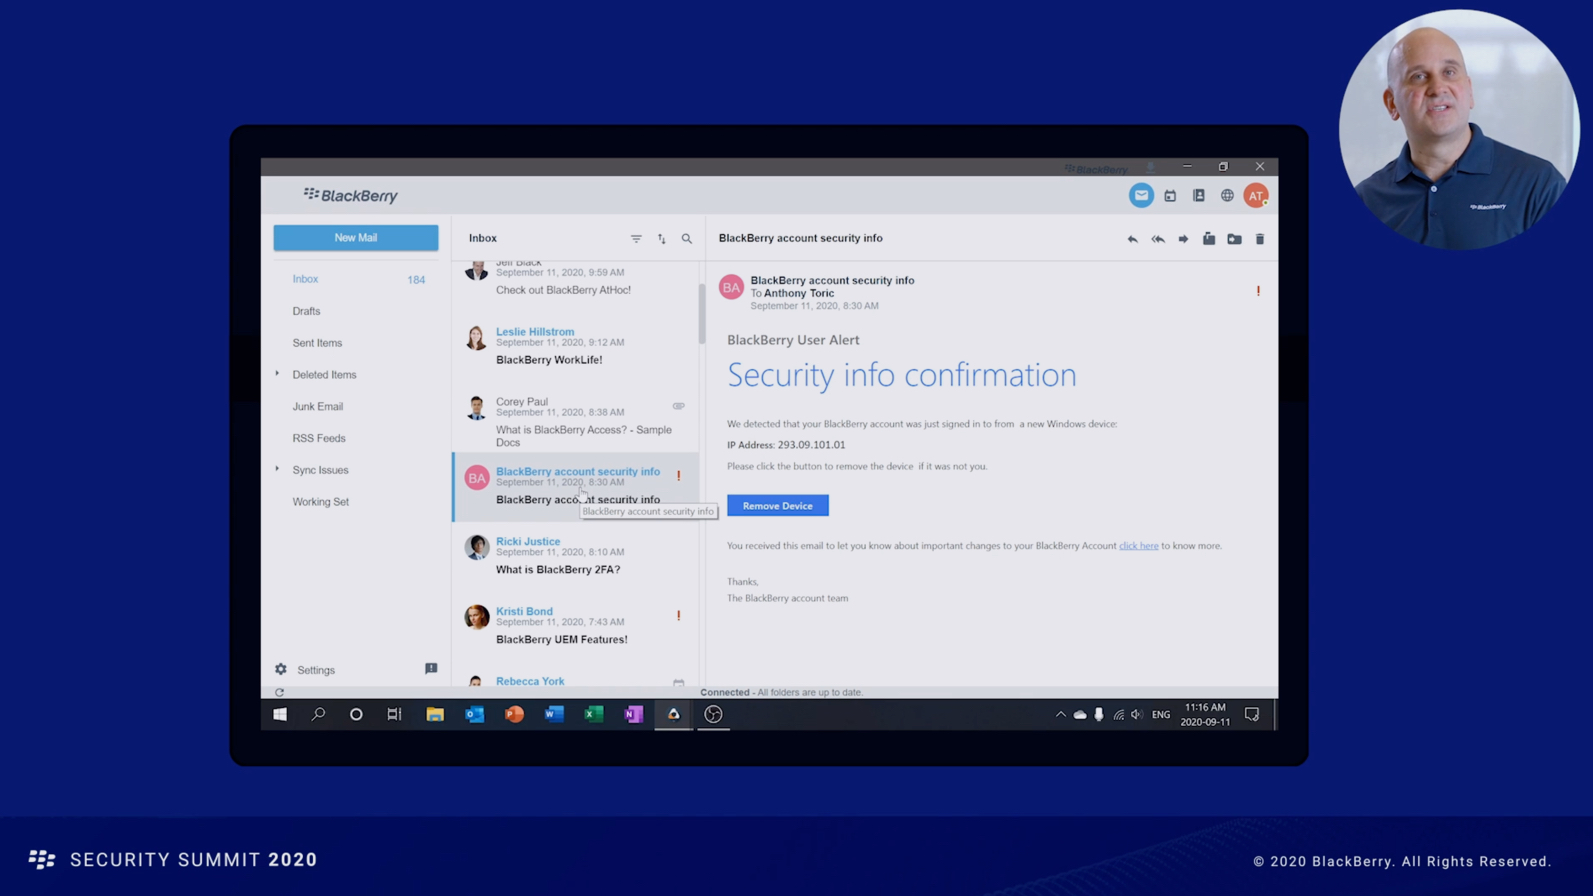Open inbox filter options
Screen dimensions: 1593x896
point(636,239)
